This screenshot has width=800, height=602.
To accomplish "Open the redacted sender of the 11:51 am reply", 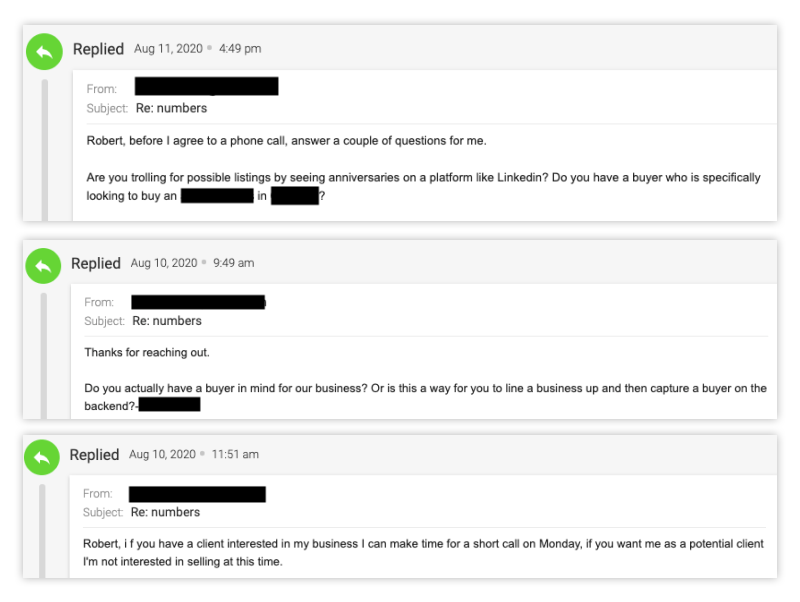I will [x=197, y=493].
